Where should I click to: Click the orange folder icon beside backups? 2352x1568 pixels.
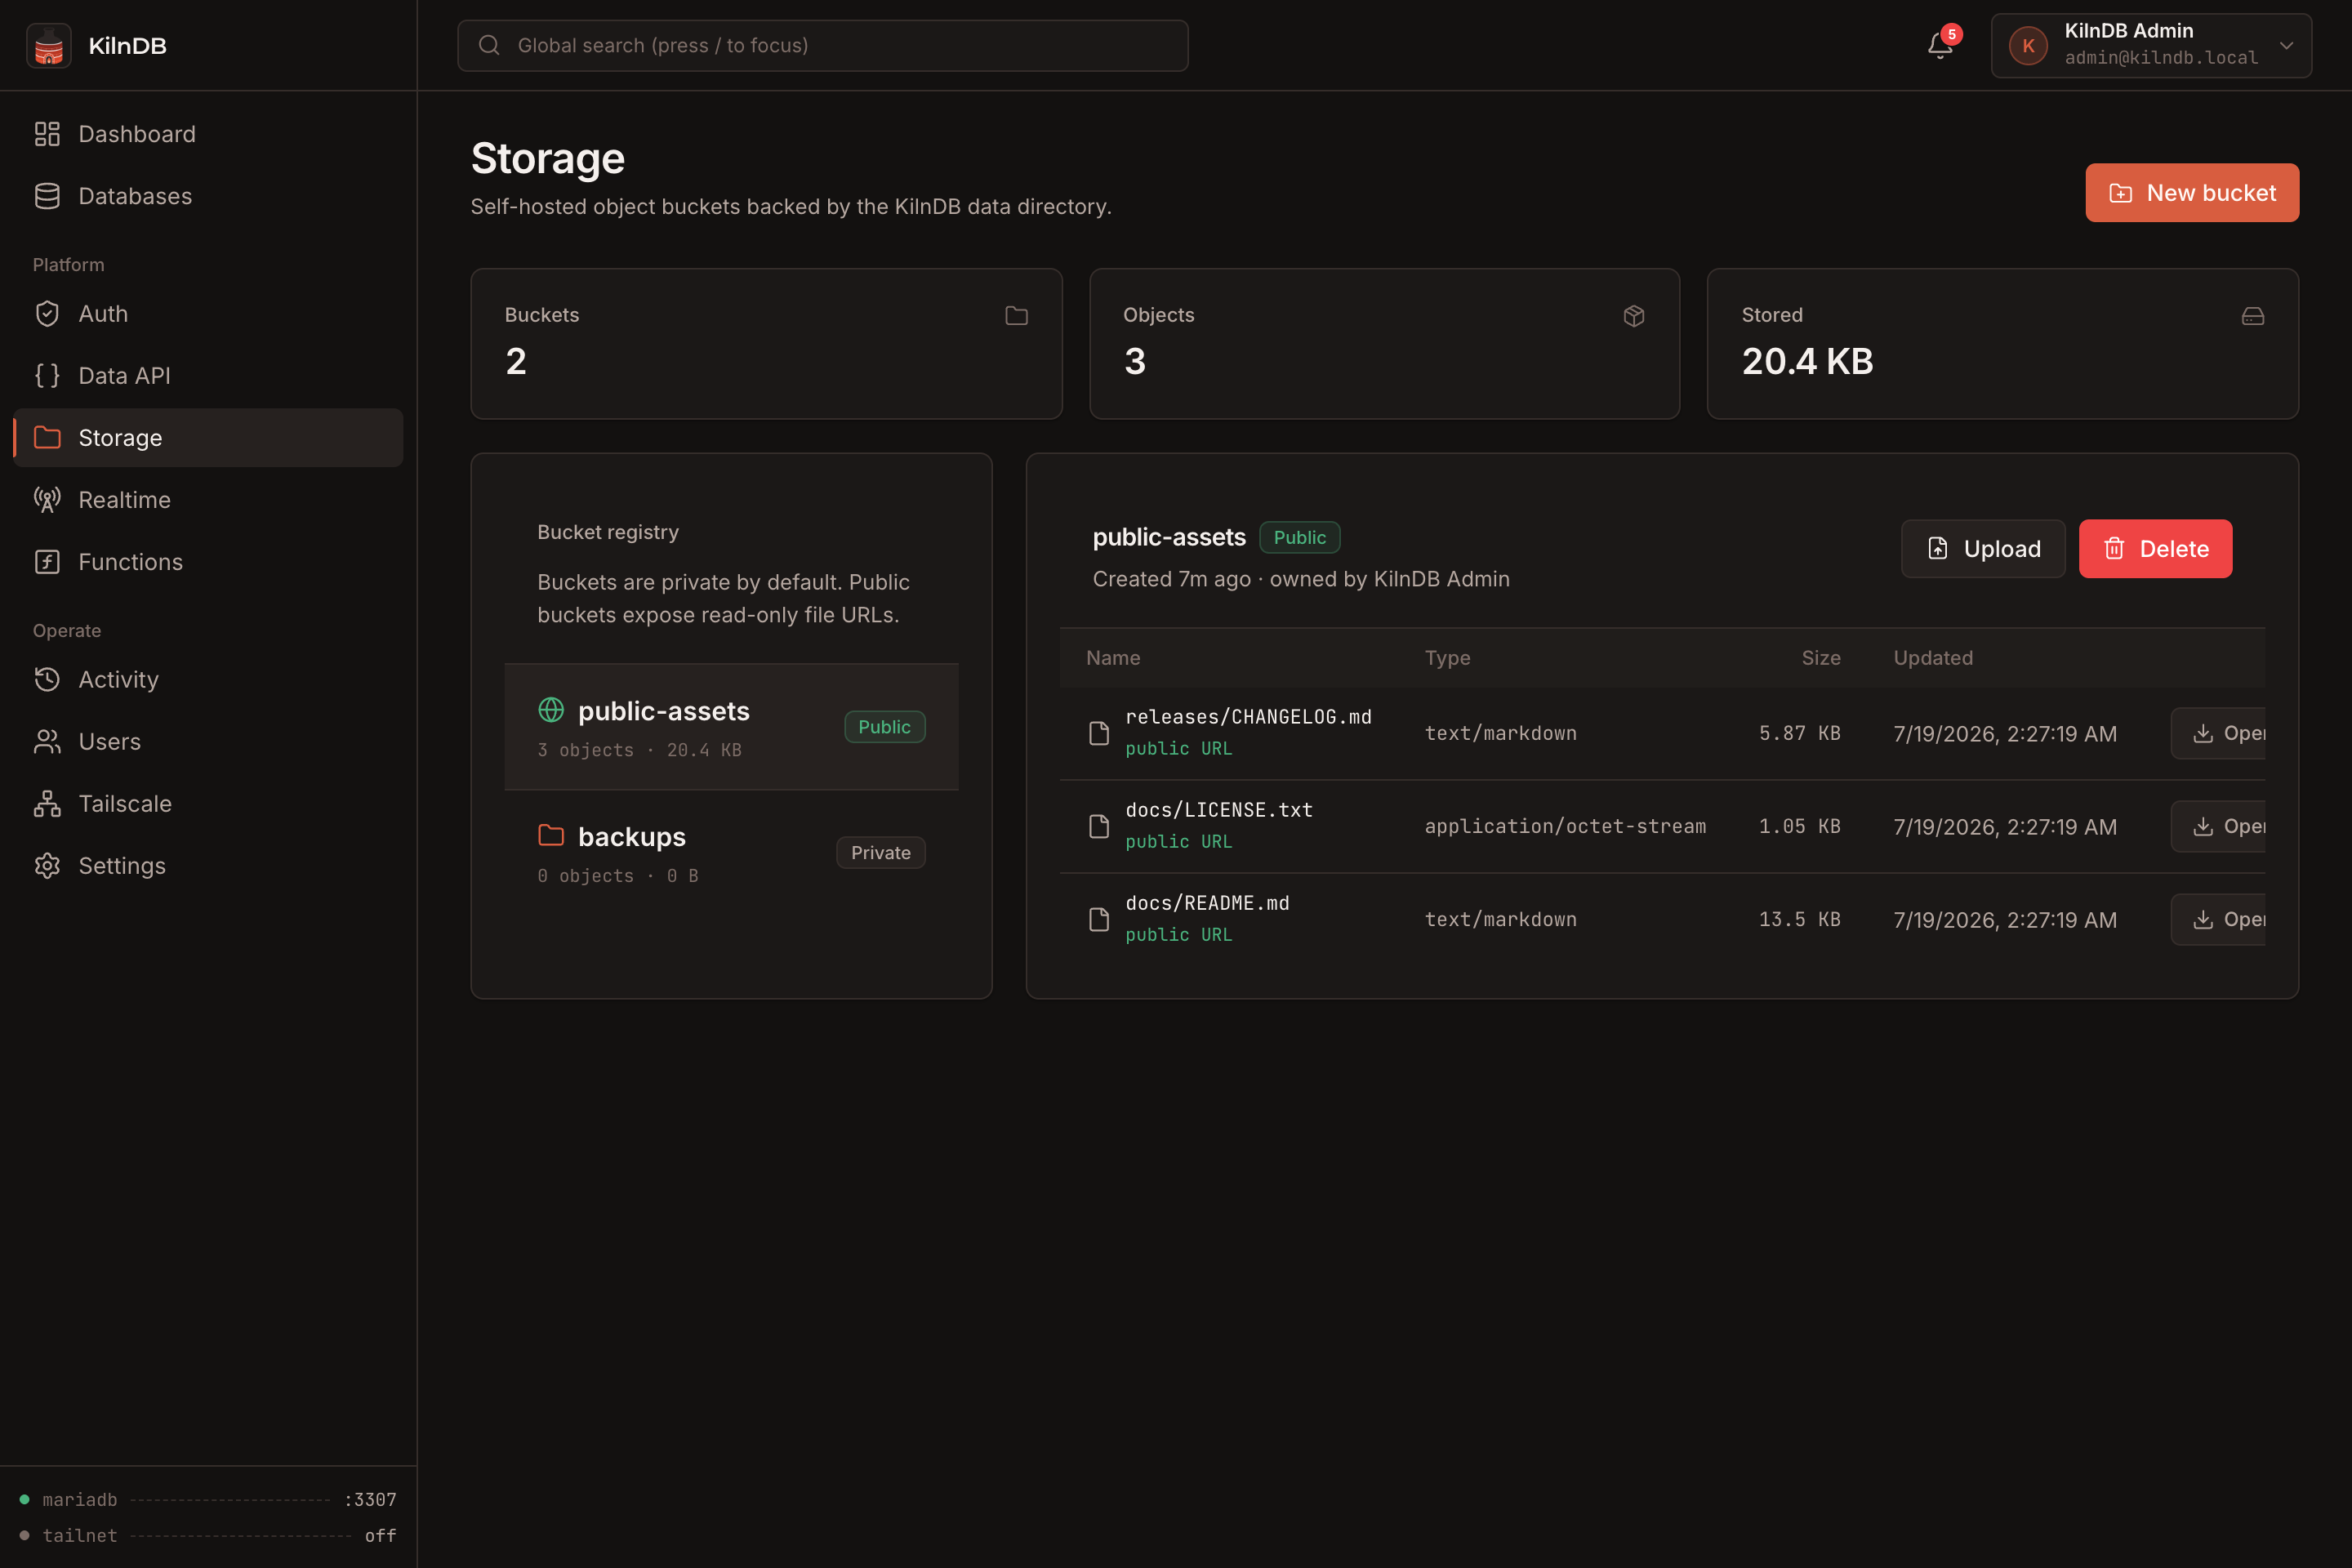551,835
